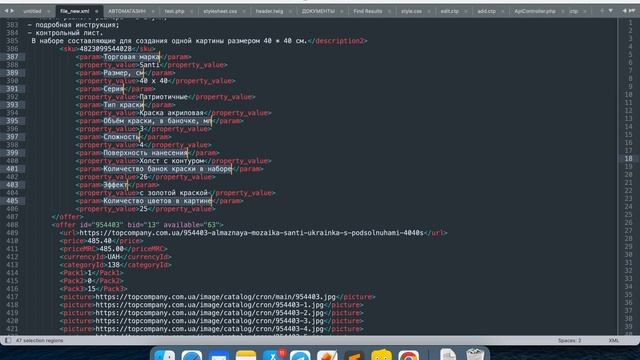Viewport: 640px width, 360px height.
Task: Close the file_new.xml tab
Action: pyautogui.click(x=96, y=11)
